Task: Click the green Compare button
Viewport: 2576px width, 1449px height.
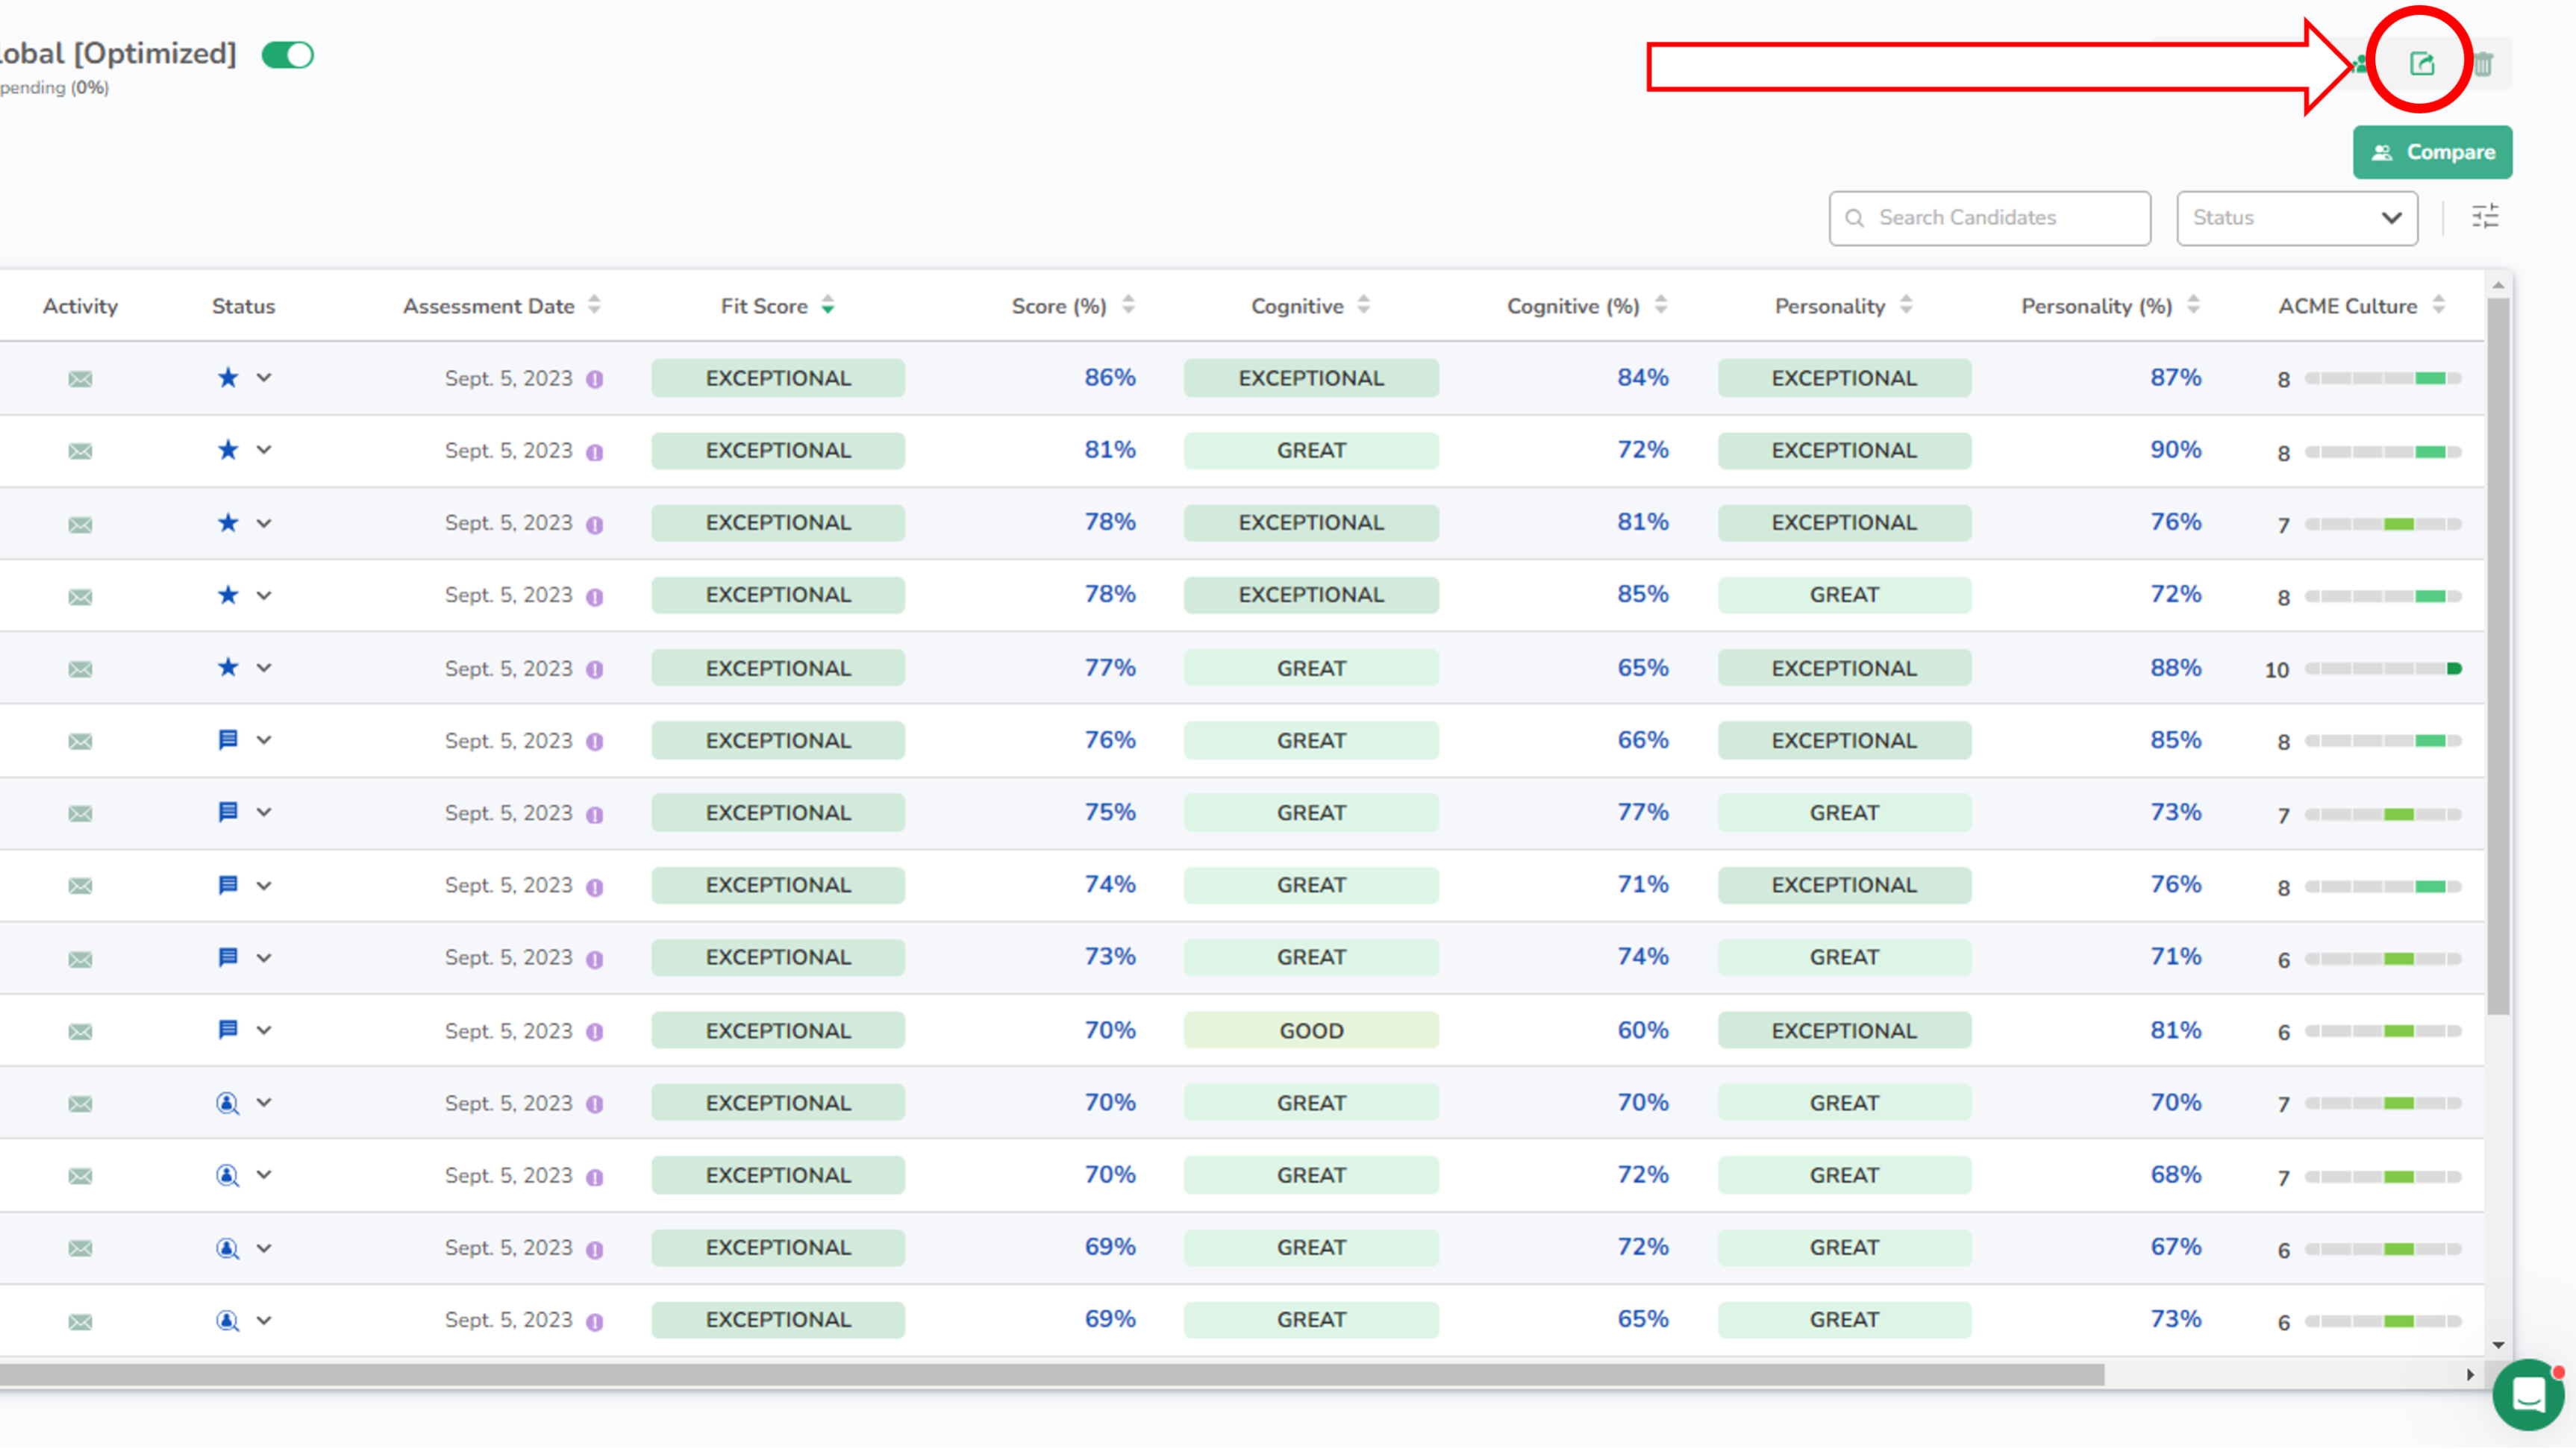Action: coord(2432,152)
